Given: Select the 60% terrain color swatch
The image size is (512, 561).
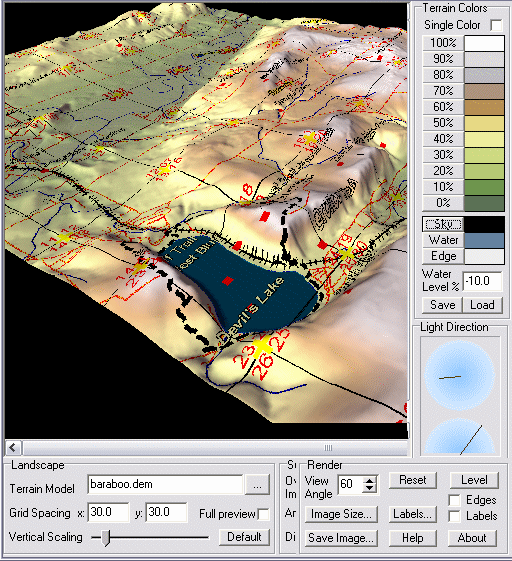Looking at the screenshot, I should tap(484, 107).
